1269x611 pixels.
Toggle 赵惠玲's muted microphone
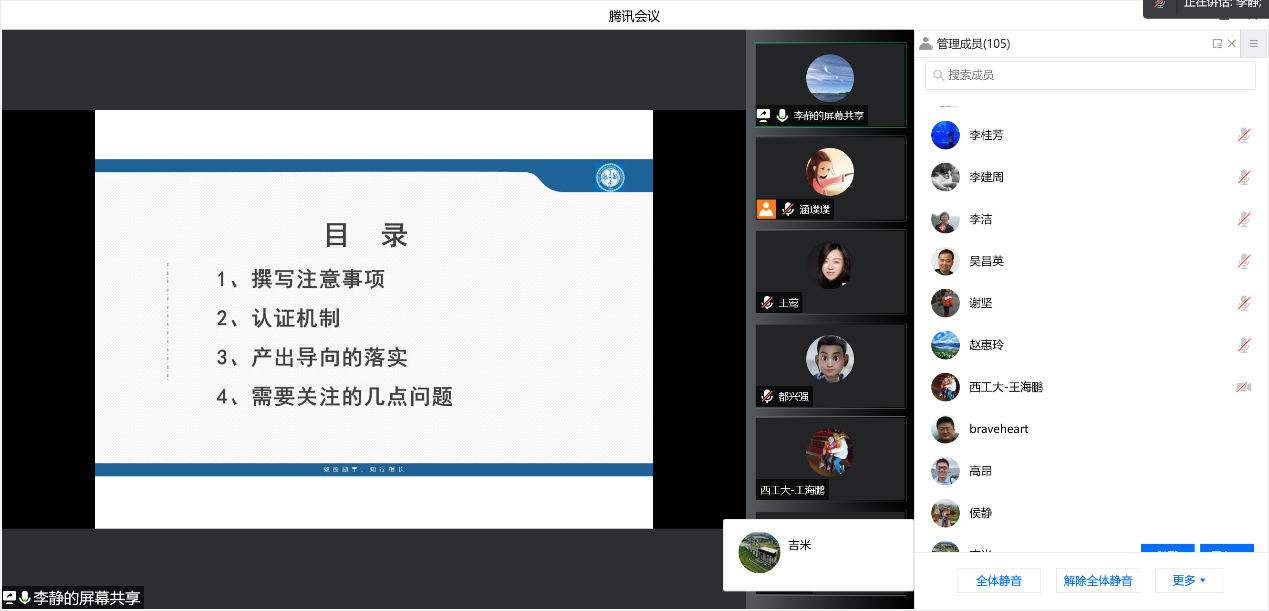pyautogui.click(x=1244, y=345)
